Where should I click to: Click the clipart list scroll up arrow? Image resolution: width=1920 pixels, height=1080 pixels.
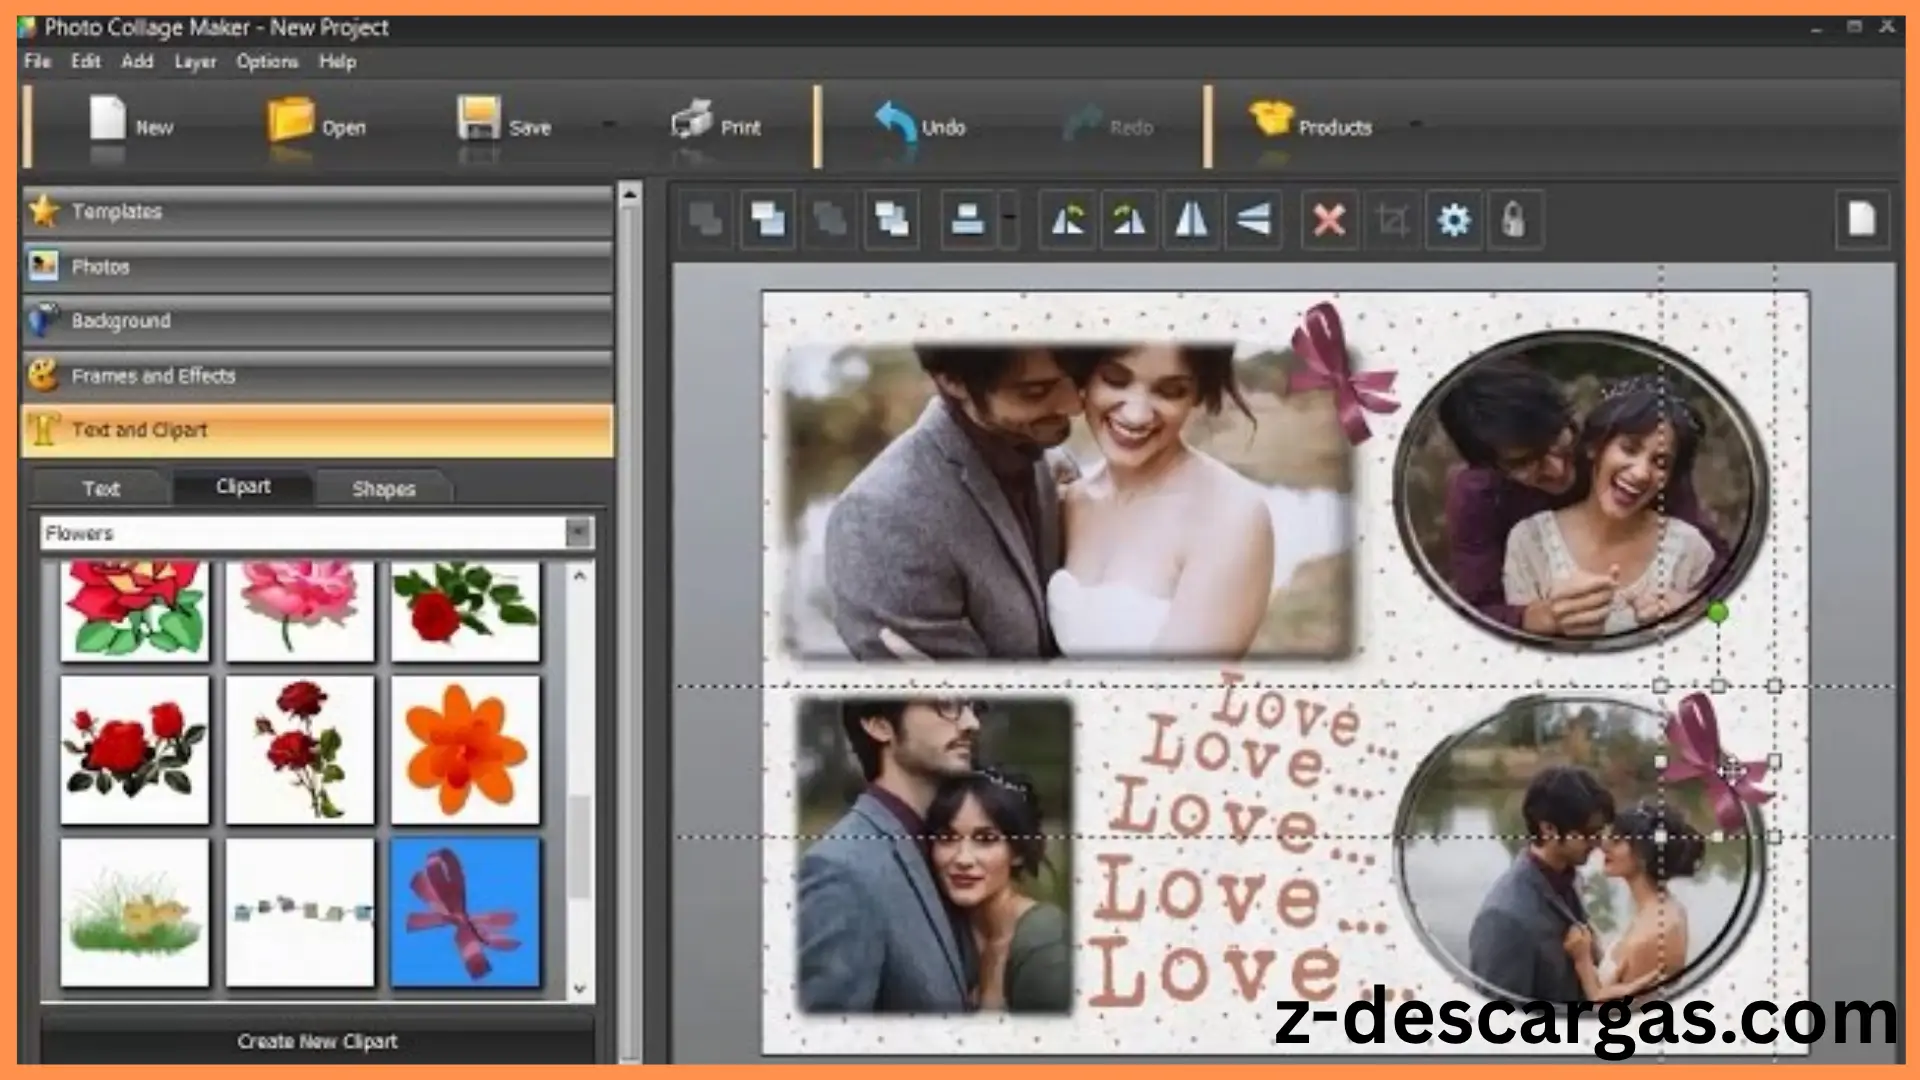[x=579, y=575]
